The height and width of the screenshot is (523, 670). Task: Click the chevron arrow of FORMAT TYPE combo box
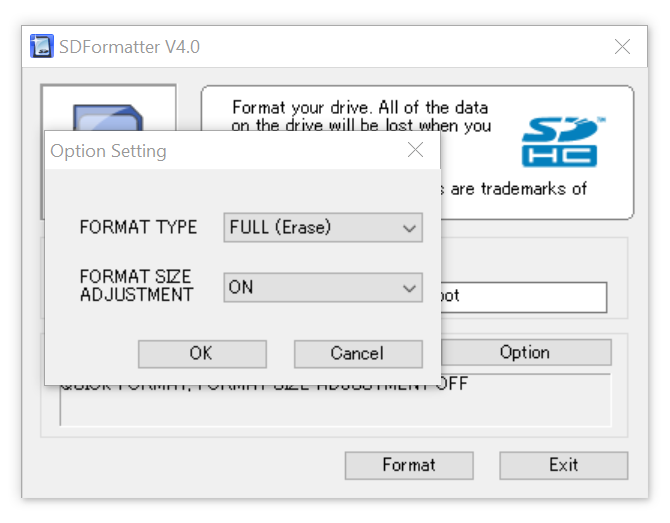pos(409,228)
